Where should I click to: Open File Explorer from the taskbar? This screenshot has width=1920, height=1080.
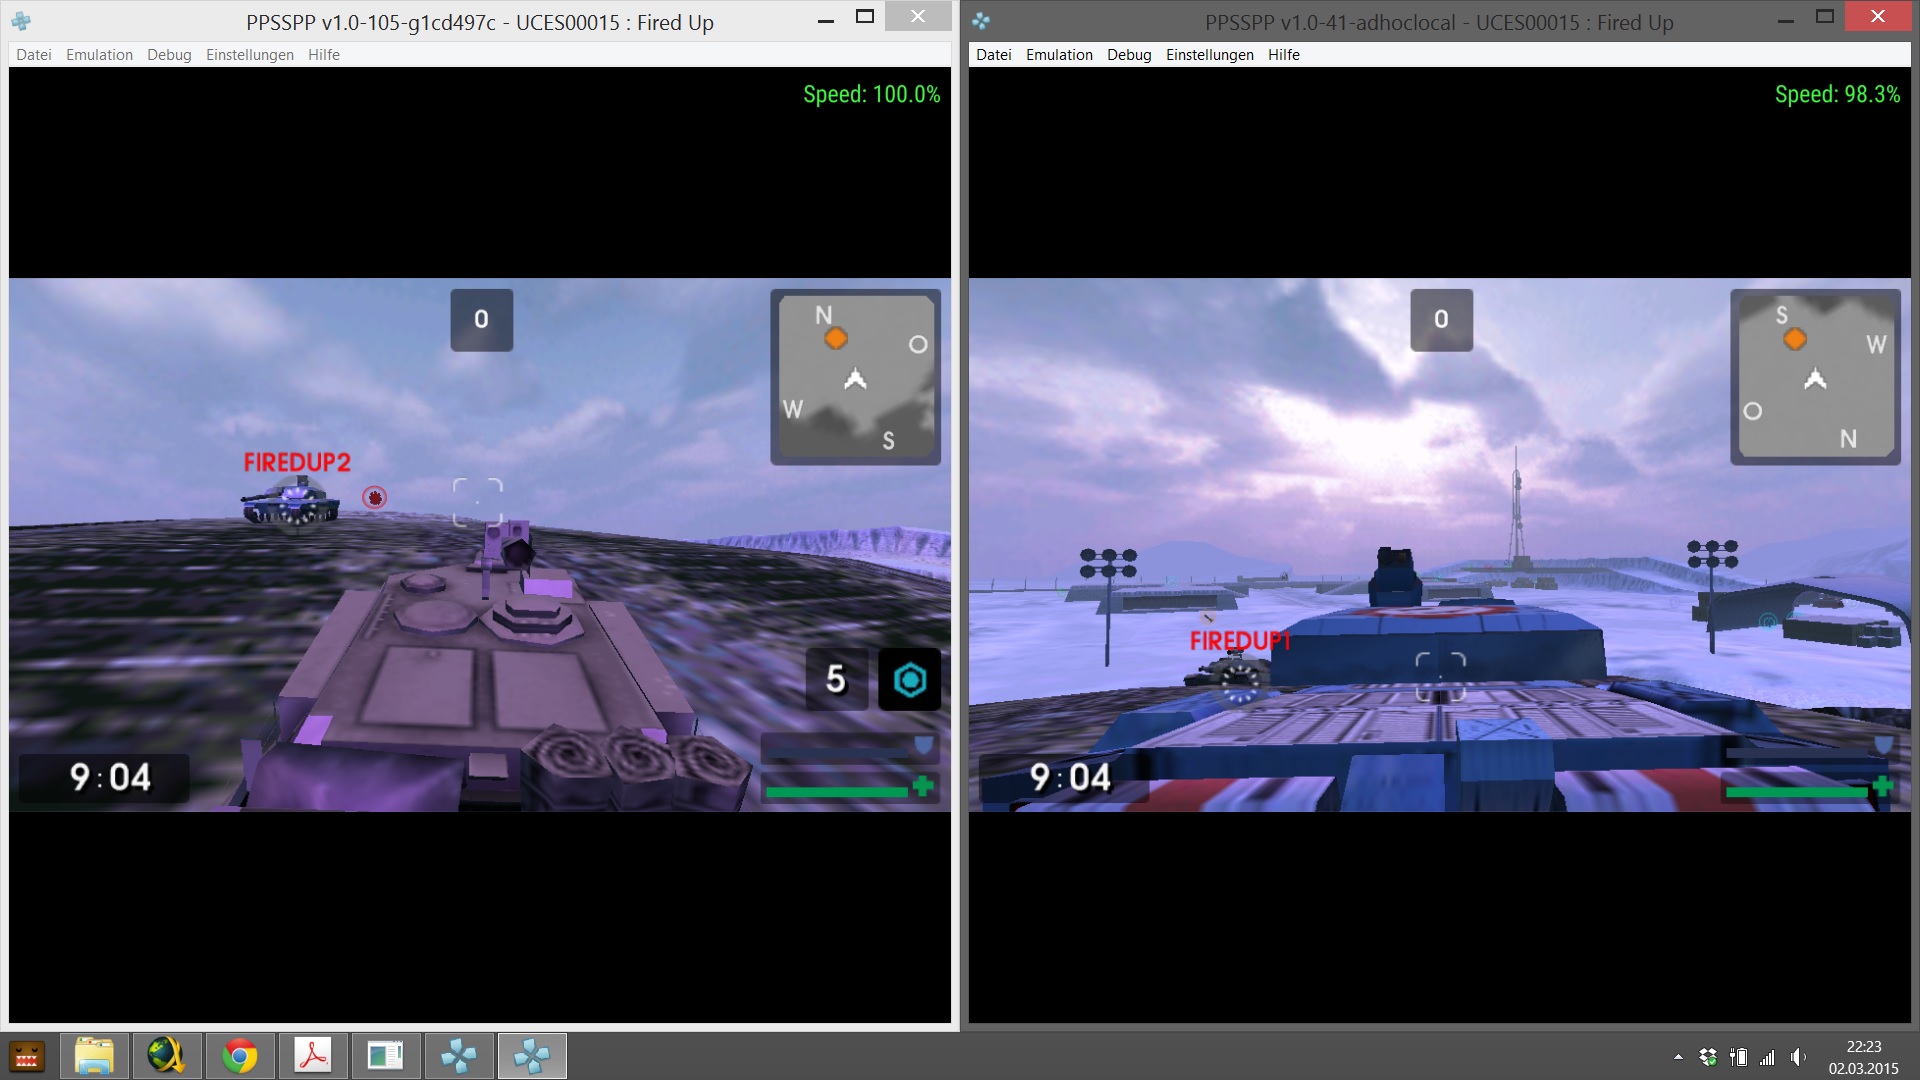pos(94,1056)
